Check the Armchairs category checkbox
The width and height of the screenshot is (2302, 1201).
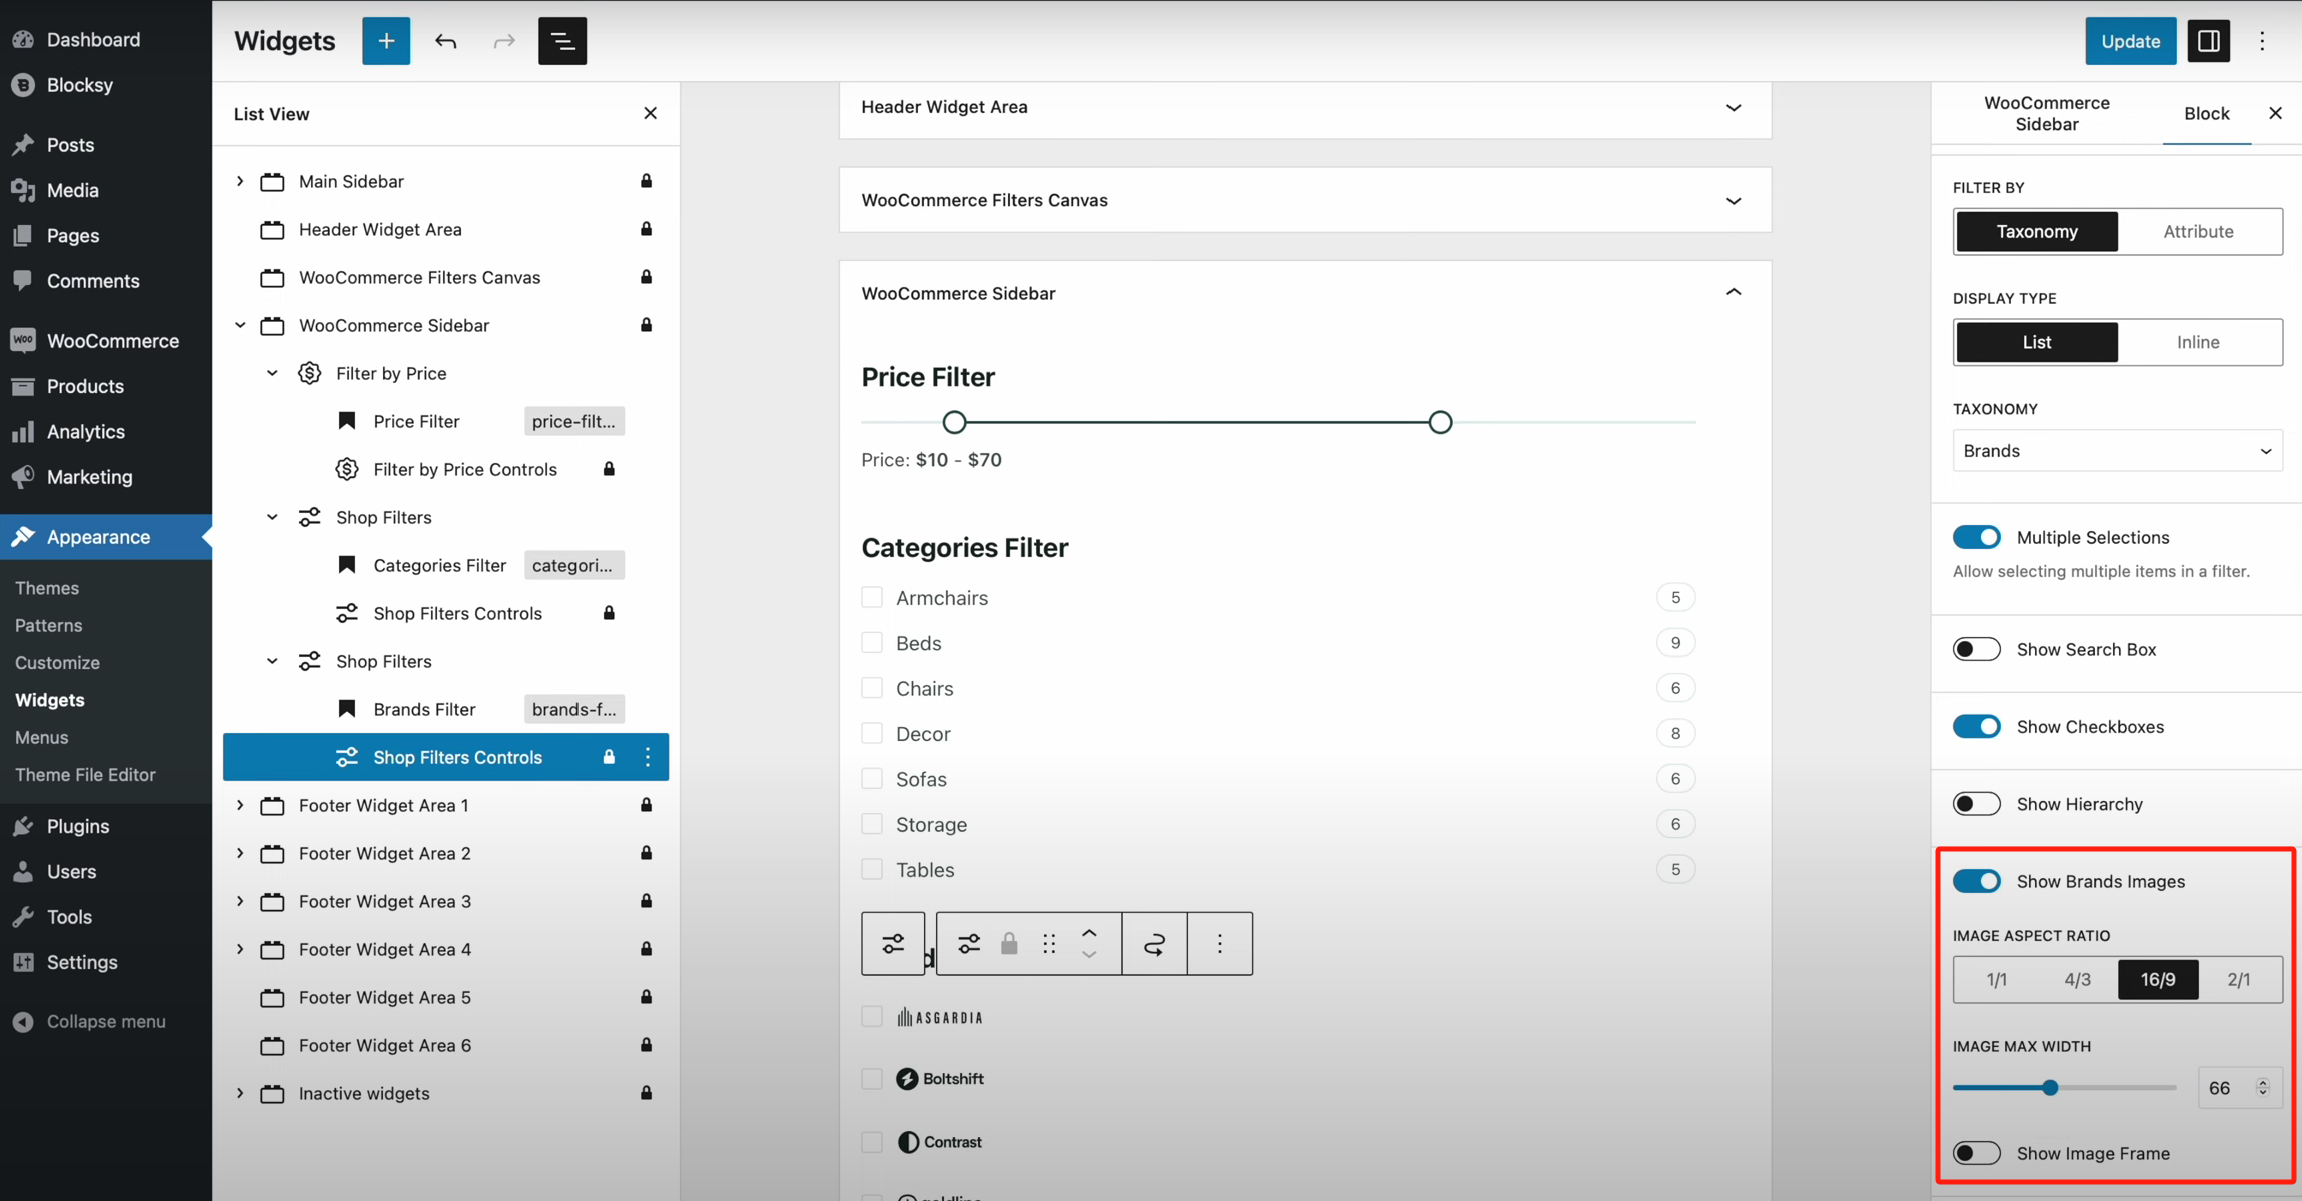coord(872,598)
